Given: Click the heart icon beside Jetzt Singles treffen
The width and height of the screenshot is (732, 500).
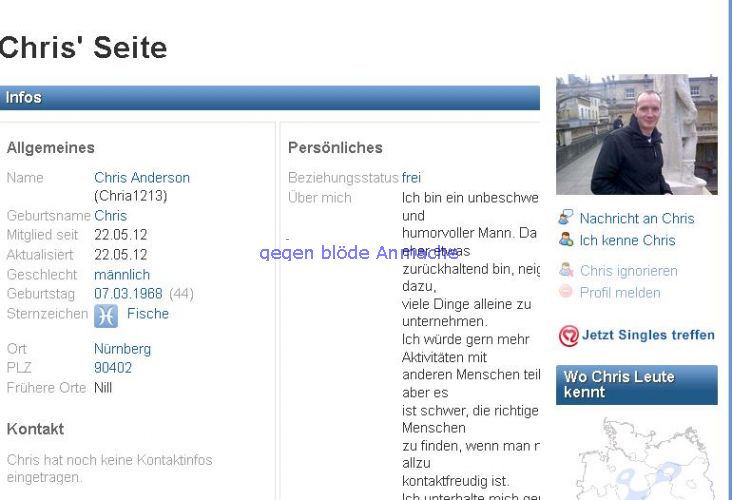Looking at the screenshot, I should [568, 336].
